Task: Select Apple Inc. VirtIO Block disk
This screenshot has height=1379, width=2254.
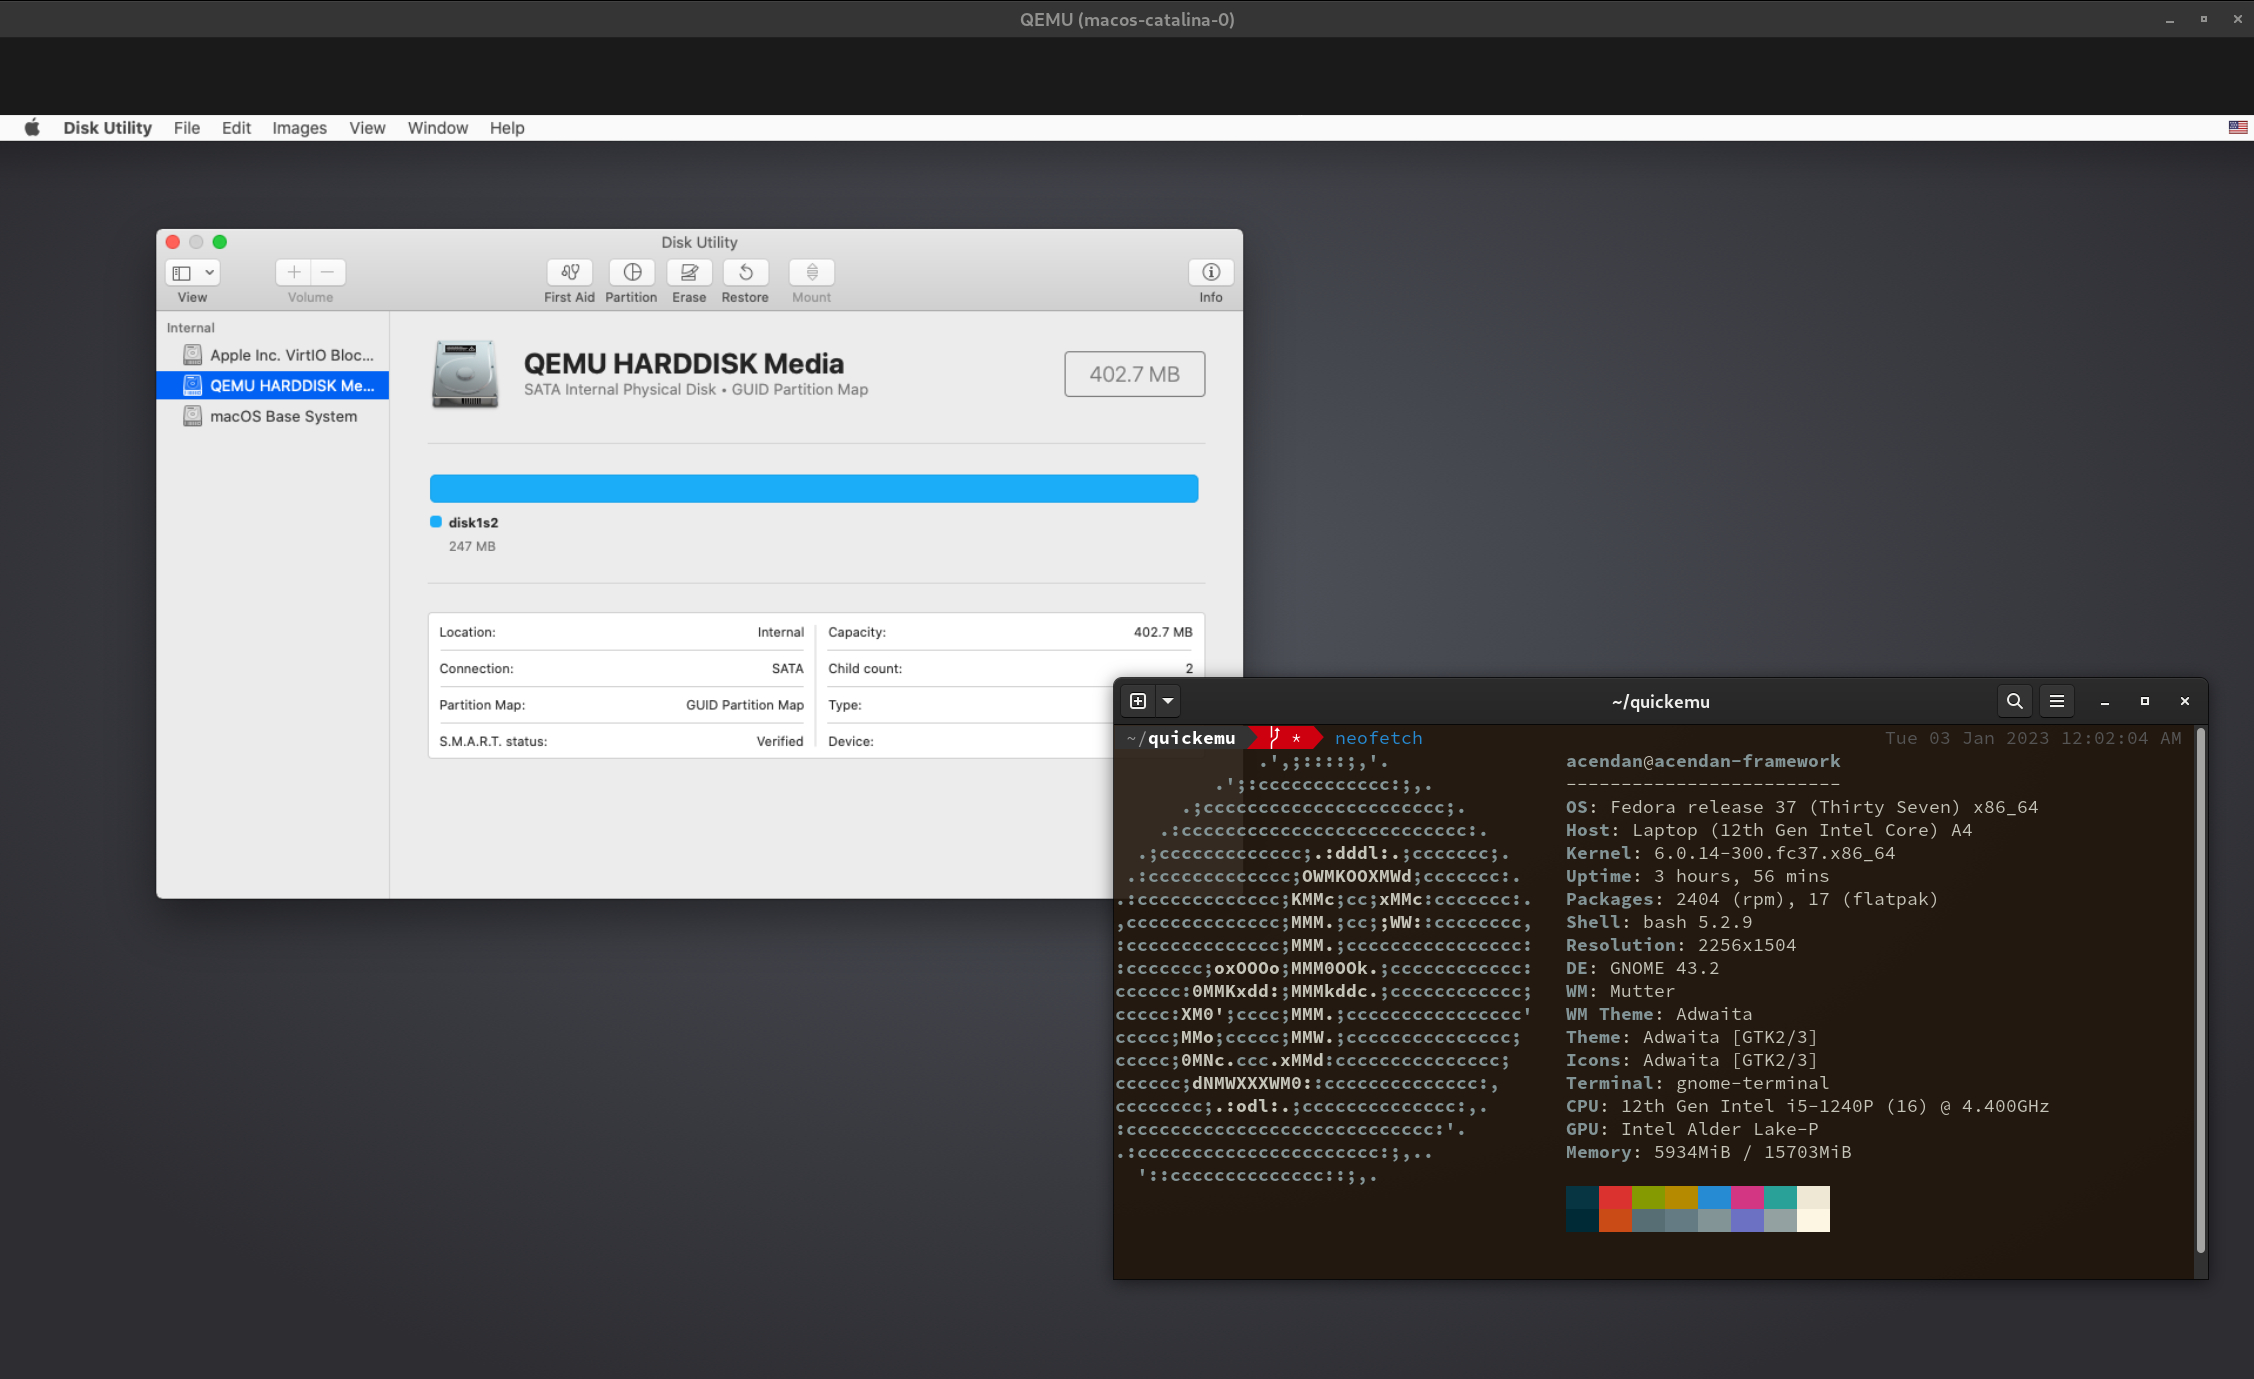Action: pyautogui.click(x=291, y=355)
